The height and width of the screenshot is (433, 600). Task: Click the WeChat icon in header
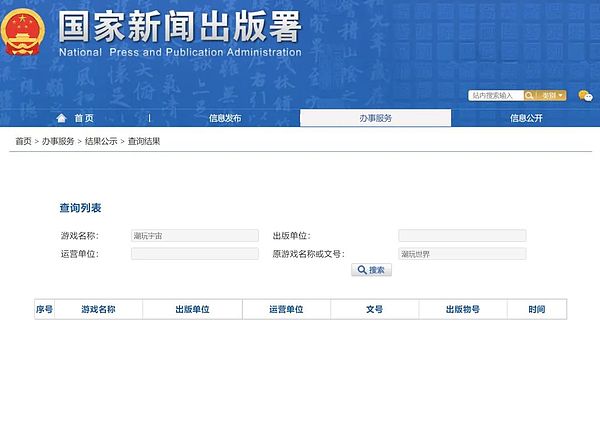coord(584,96)
